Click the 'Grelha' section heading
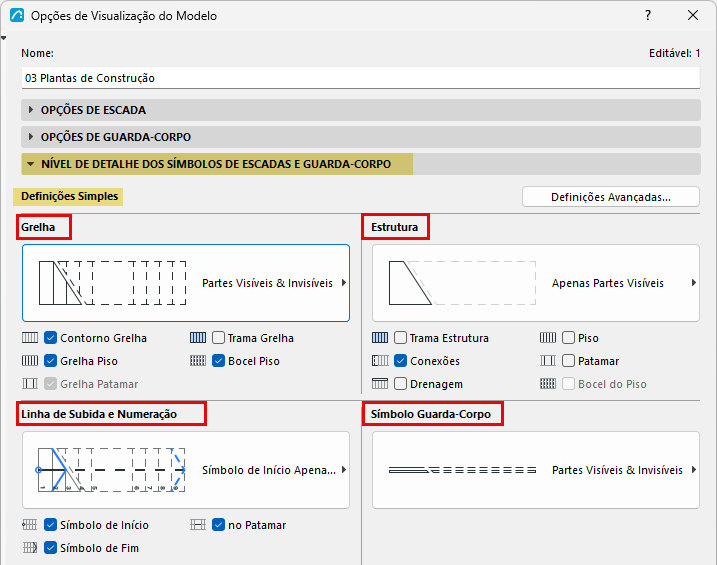The image size is (717, 565). click(38, 227)
